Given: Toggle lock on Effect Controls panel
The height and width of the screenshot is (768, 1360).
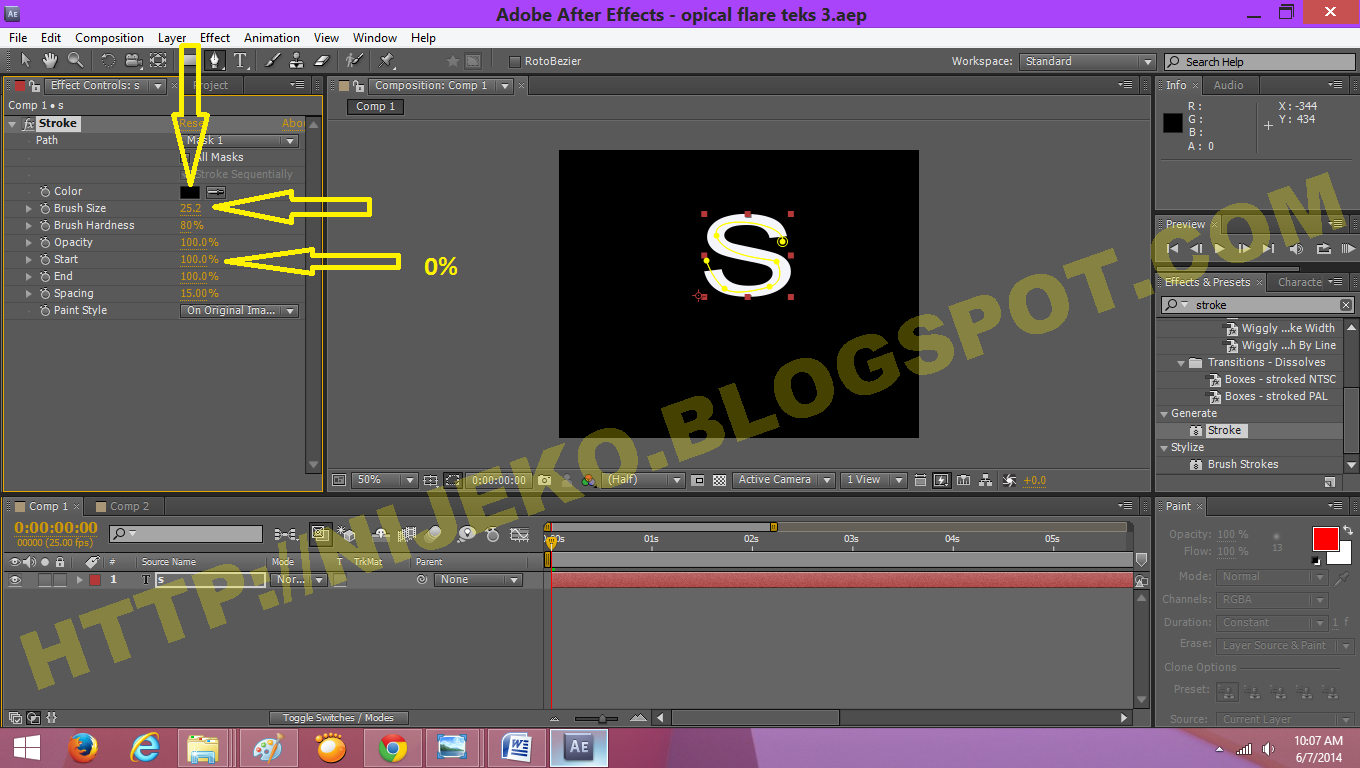Looking at the screenshot, I should (x=35, y=86).
